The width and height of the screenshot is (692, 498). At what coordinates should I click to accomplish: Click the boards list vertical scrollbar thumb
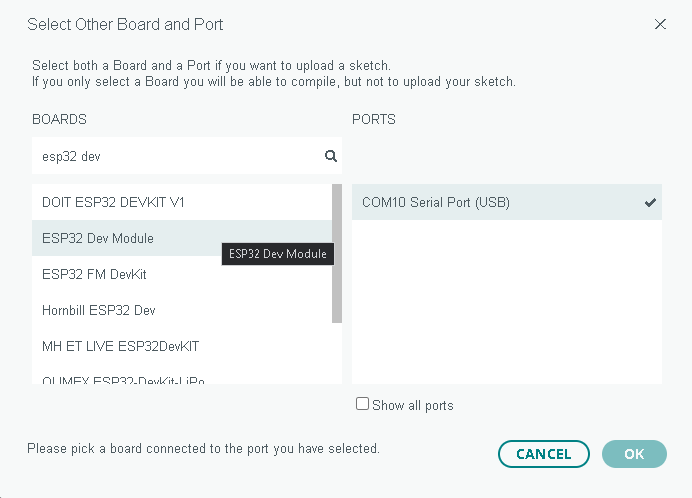coord(337,253)
